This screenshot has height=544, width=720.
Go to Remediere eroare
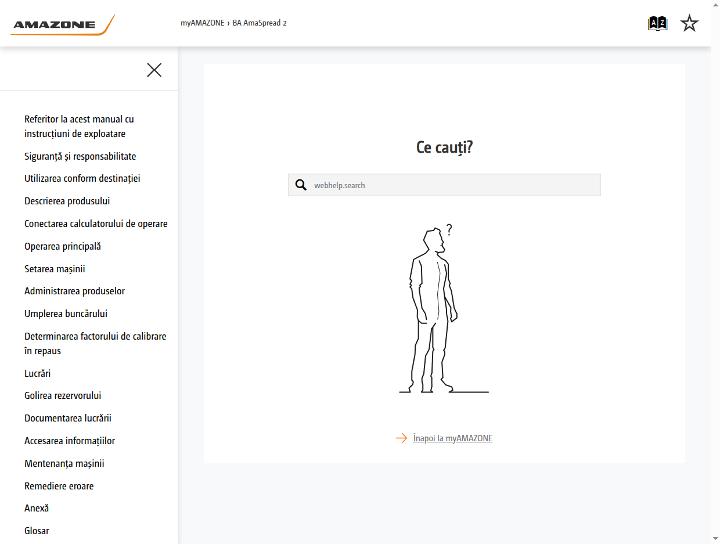59,486
